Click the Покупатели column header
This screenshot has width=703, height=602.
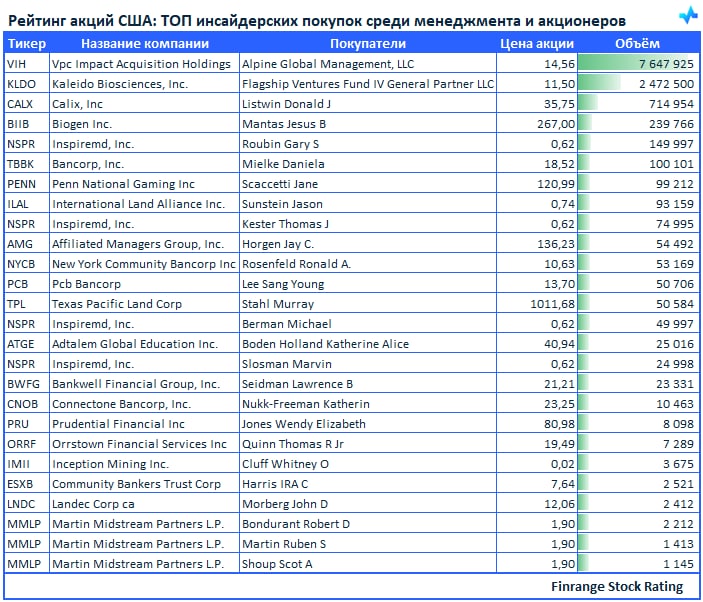point(368,43)
